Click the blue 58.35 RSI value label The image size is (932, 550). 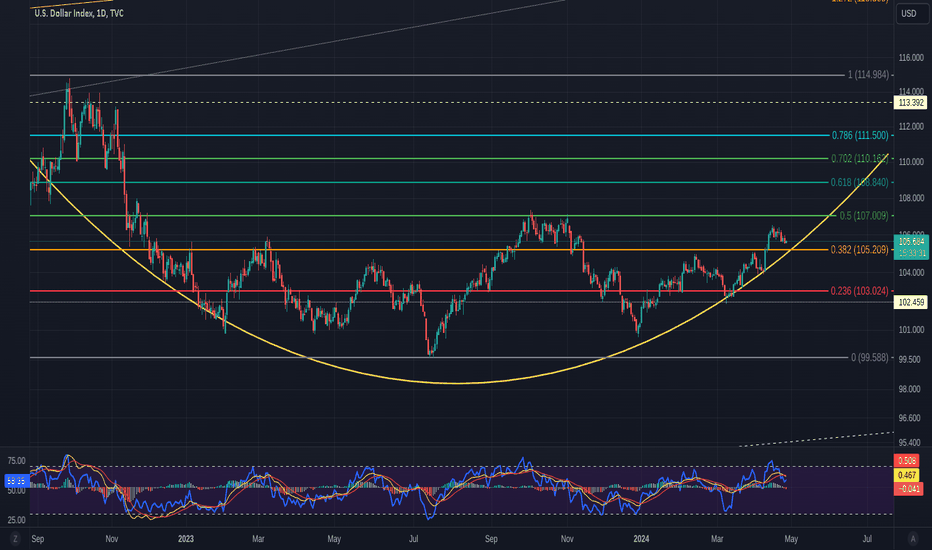(x=15, y=481)
